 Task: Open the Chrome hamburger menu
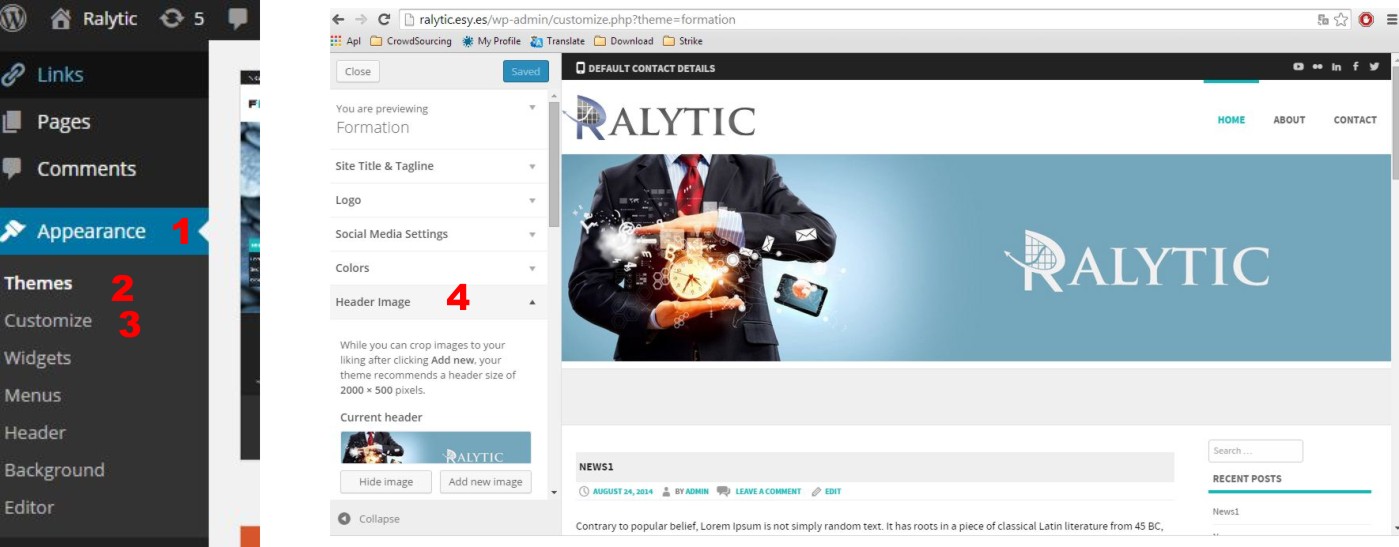(x=1390, y=19)
